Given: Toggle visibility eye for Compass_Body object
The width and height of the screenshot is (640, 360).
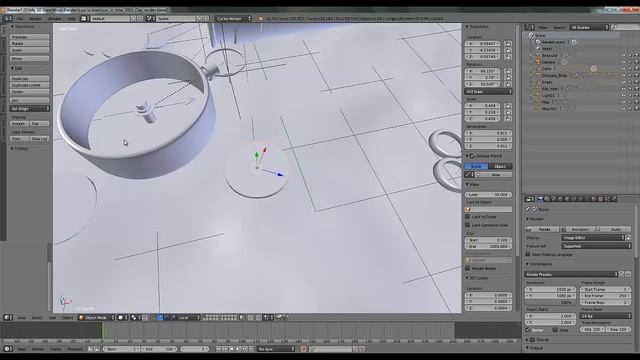Looking at the screenshot, I should (x=623, y=76).
